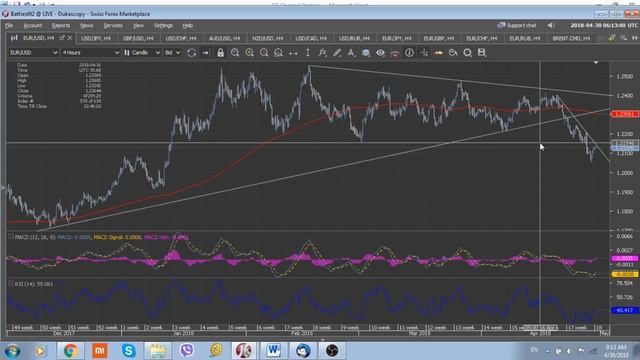The width and height of the screenshot is (640, 360).
Task: Switch to the EUR/GBP, H4 tab
Action: pos(439,38)
